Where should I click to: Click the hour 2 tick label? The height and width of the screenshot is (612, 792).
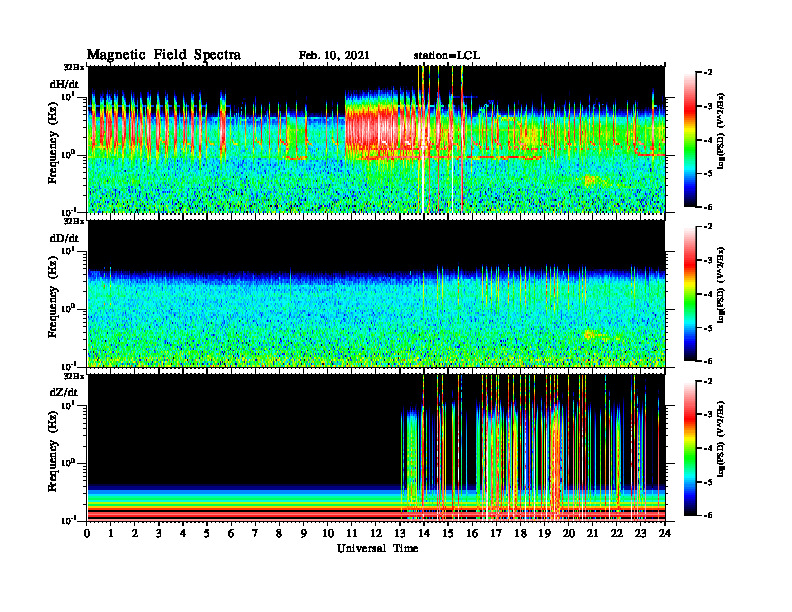[135, 533]
